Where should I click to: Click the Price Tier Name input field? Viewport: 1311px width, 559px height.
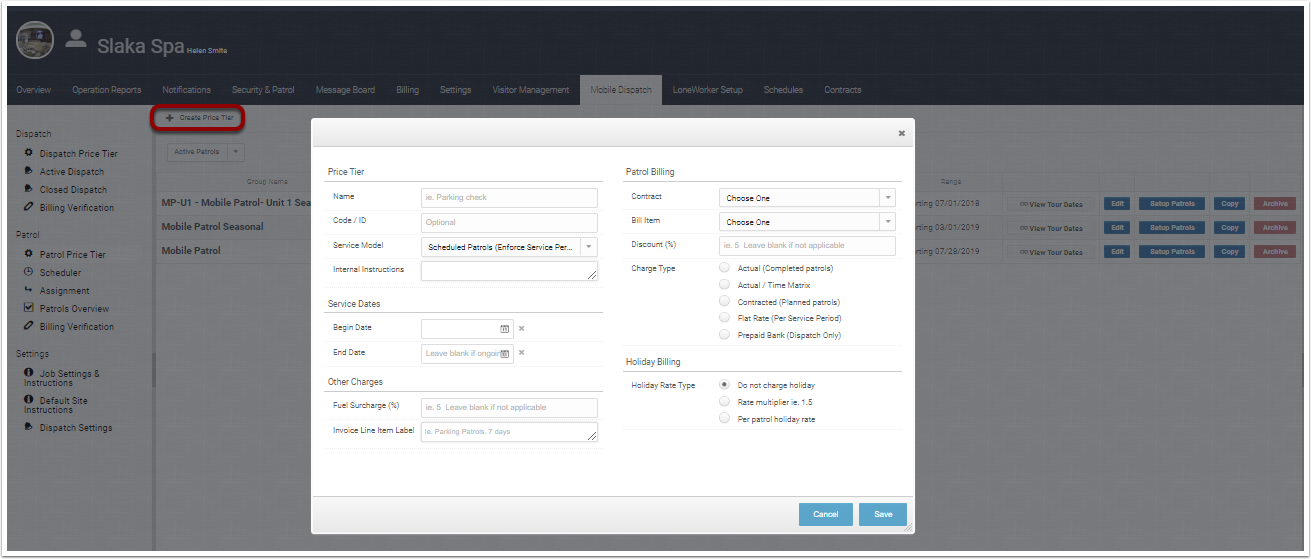(x=510, y=198)
